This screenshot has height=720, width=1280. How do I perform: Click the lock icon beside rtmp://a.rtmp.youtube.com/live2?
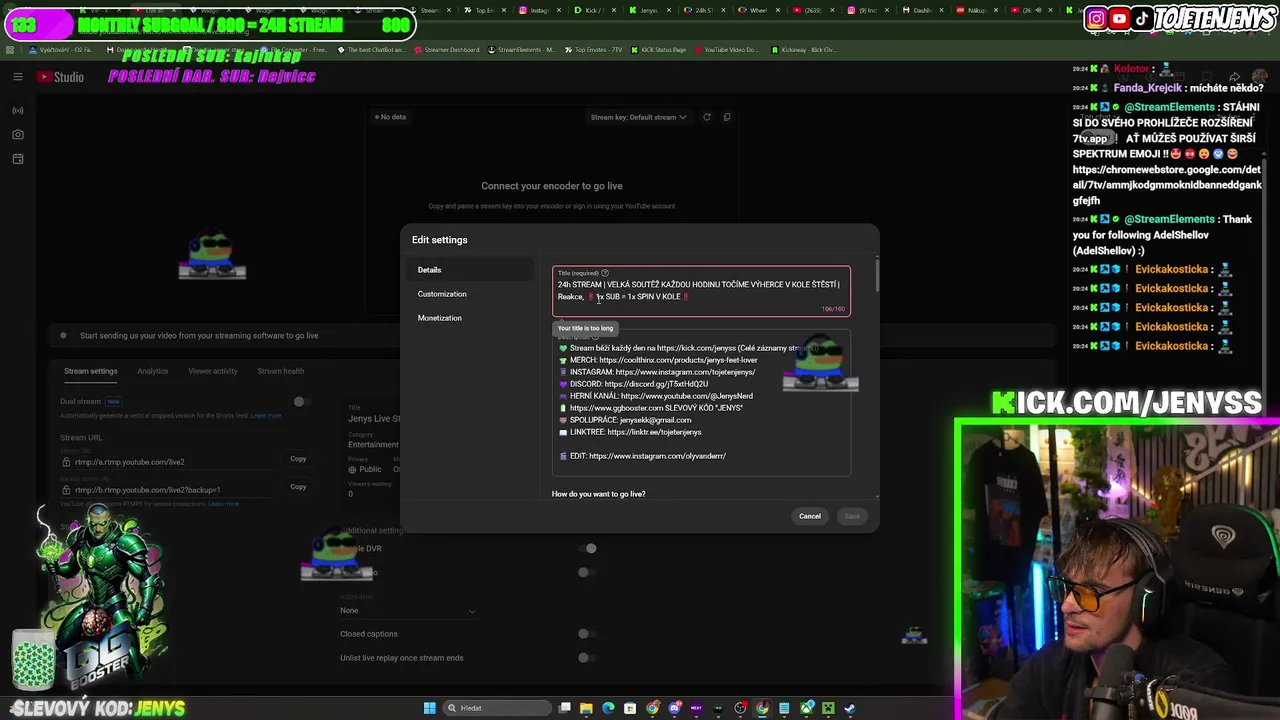(x=66, y=462)
